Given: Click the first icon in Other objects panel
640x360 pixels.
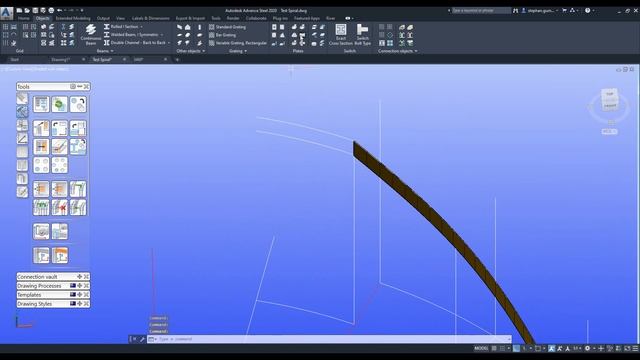Looking at the screenshot, I should [x=180, y=27].
